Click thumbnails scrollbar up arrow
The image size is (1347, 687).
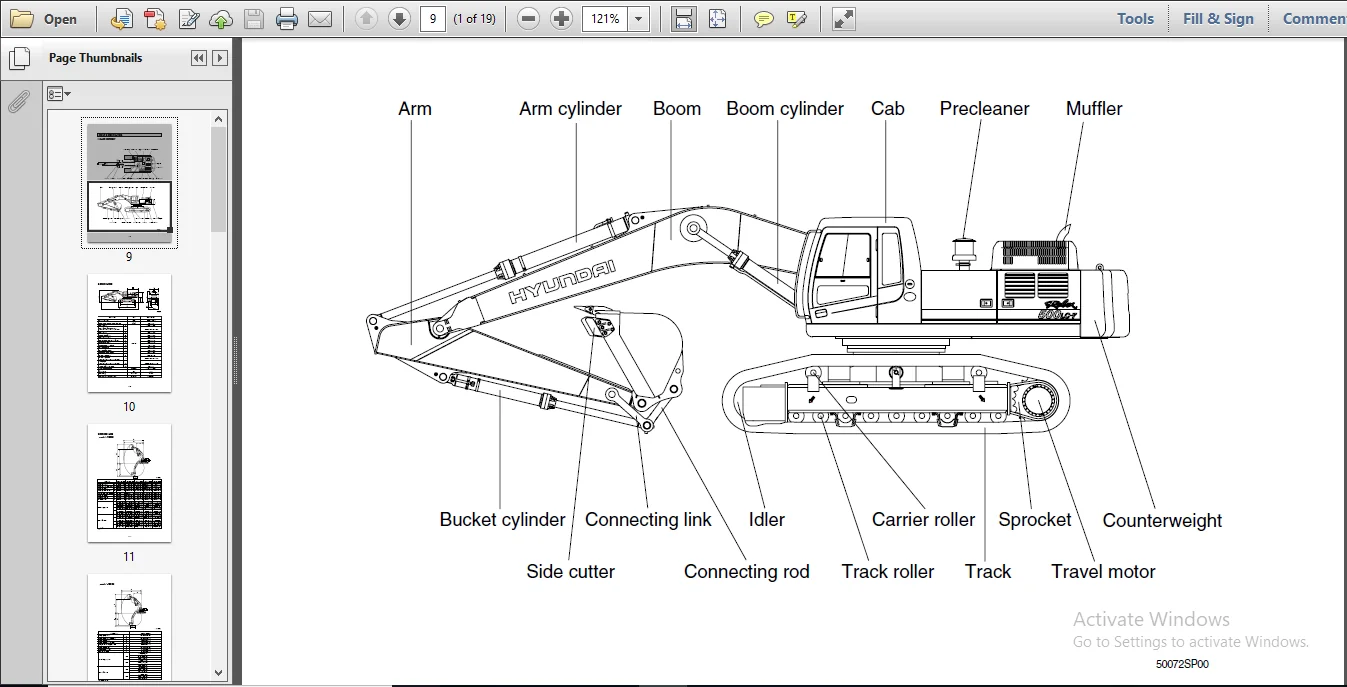(x=219, y=119)
